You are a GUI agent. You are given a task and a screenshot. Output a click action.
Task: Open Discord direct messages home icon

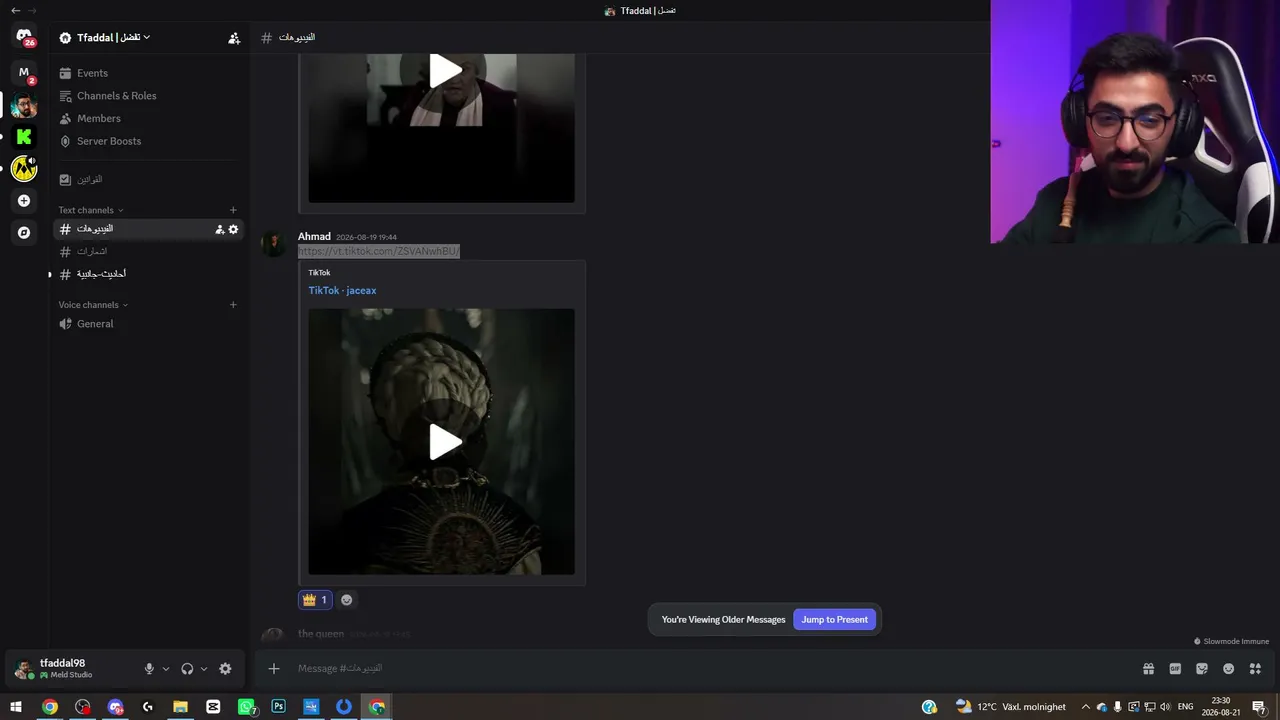(24, 37)
